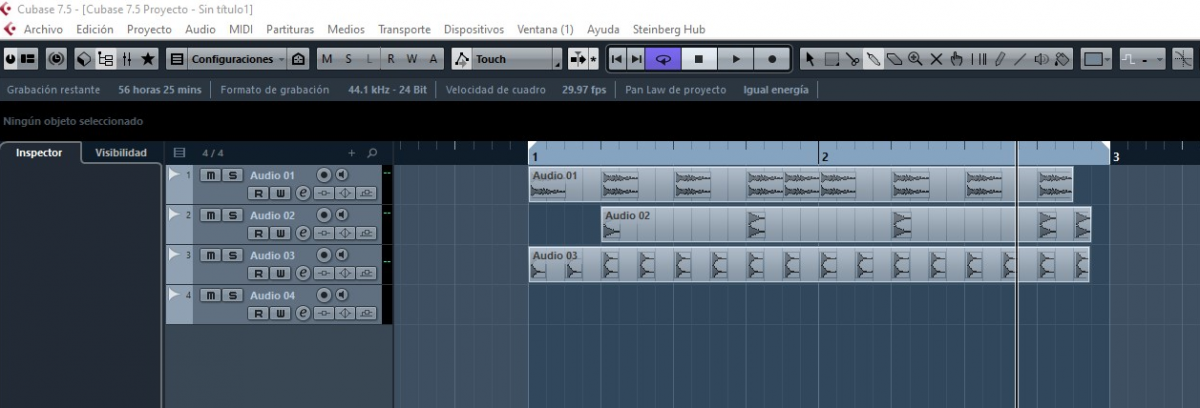The height and width of the screenshot is (408, 1200).
Task: Select the Audio 02 clip in timeline
Action: coord(680,216)
